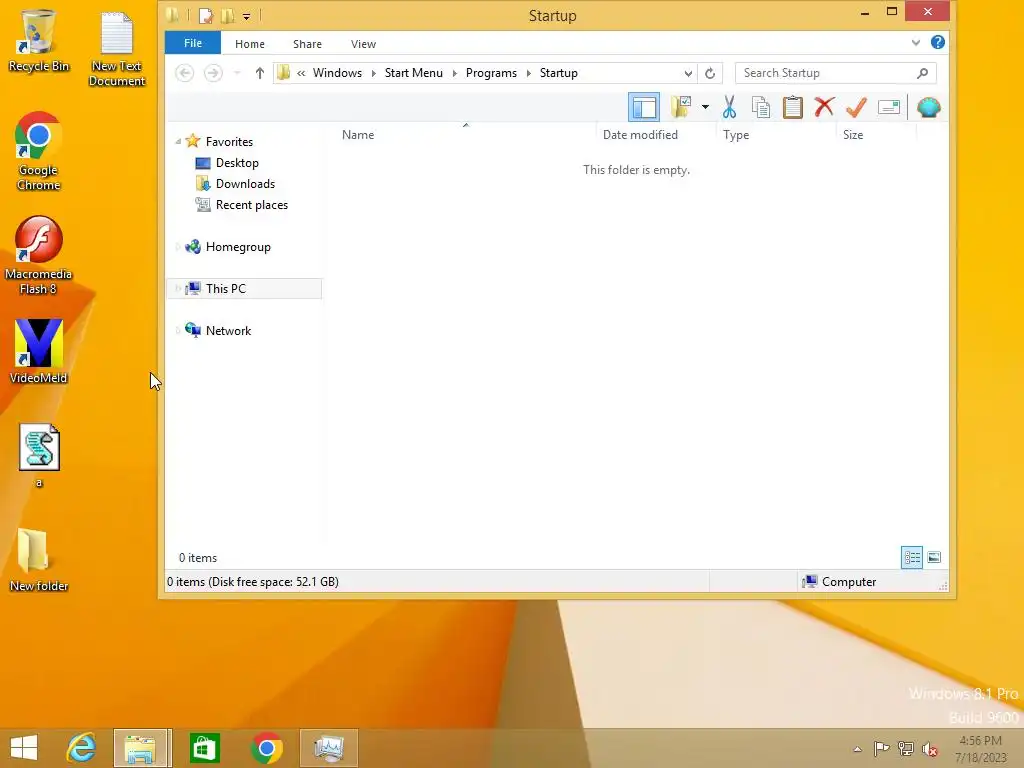The height and width of the screenshot is (768, 1024).
Task: Click the muted volume tray icon
Action: tap(929, 749)
